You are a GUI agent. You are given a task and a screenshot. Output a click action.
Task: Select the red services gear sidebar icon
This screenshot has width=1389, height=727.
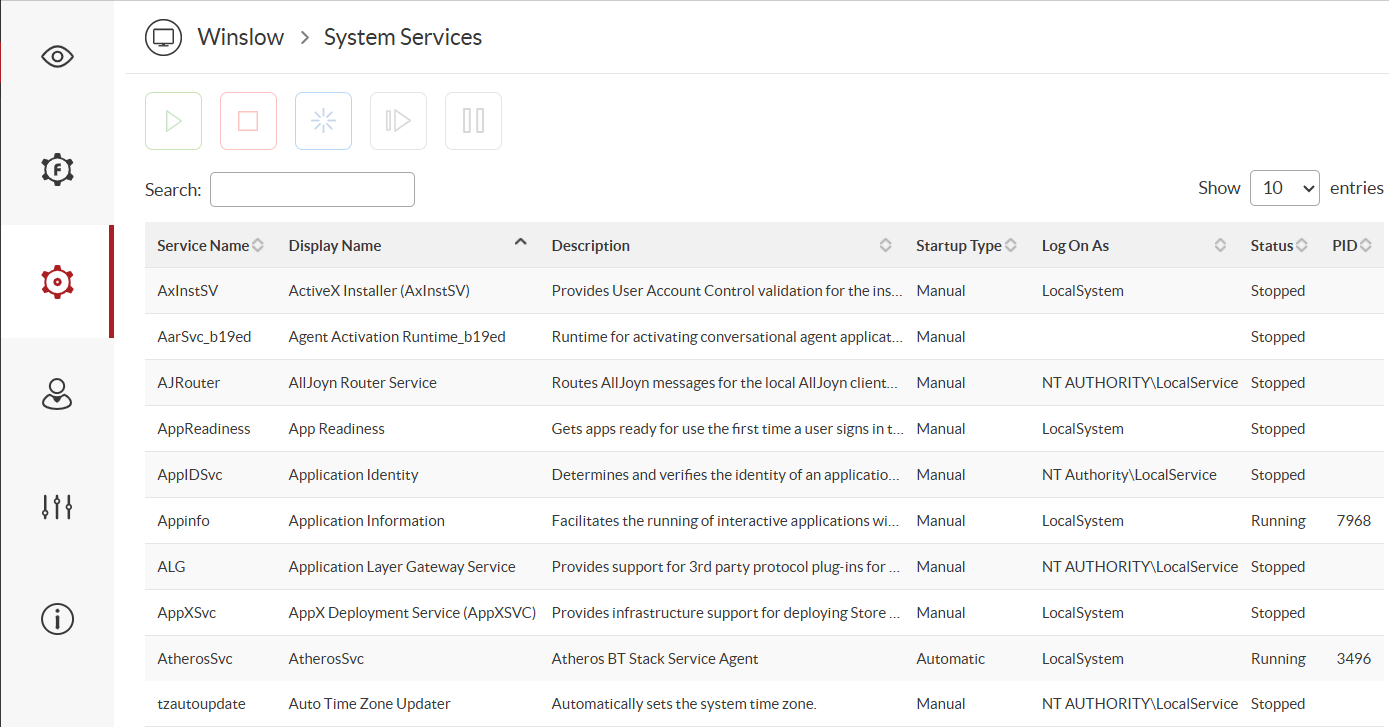(57, 282)
